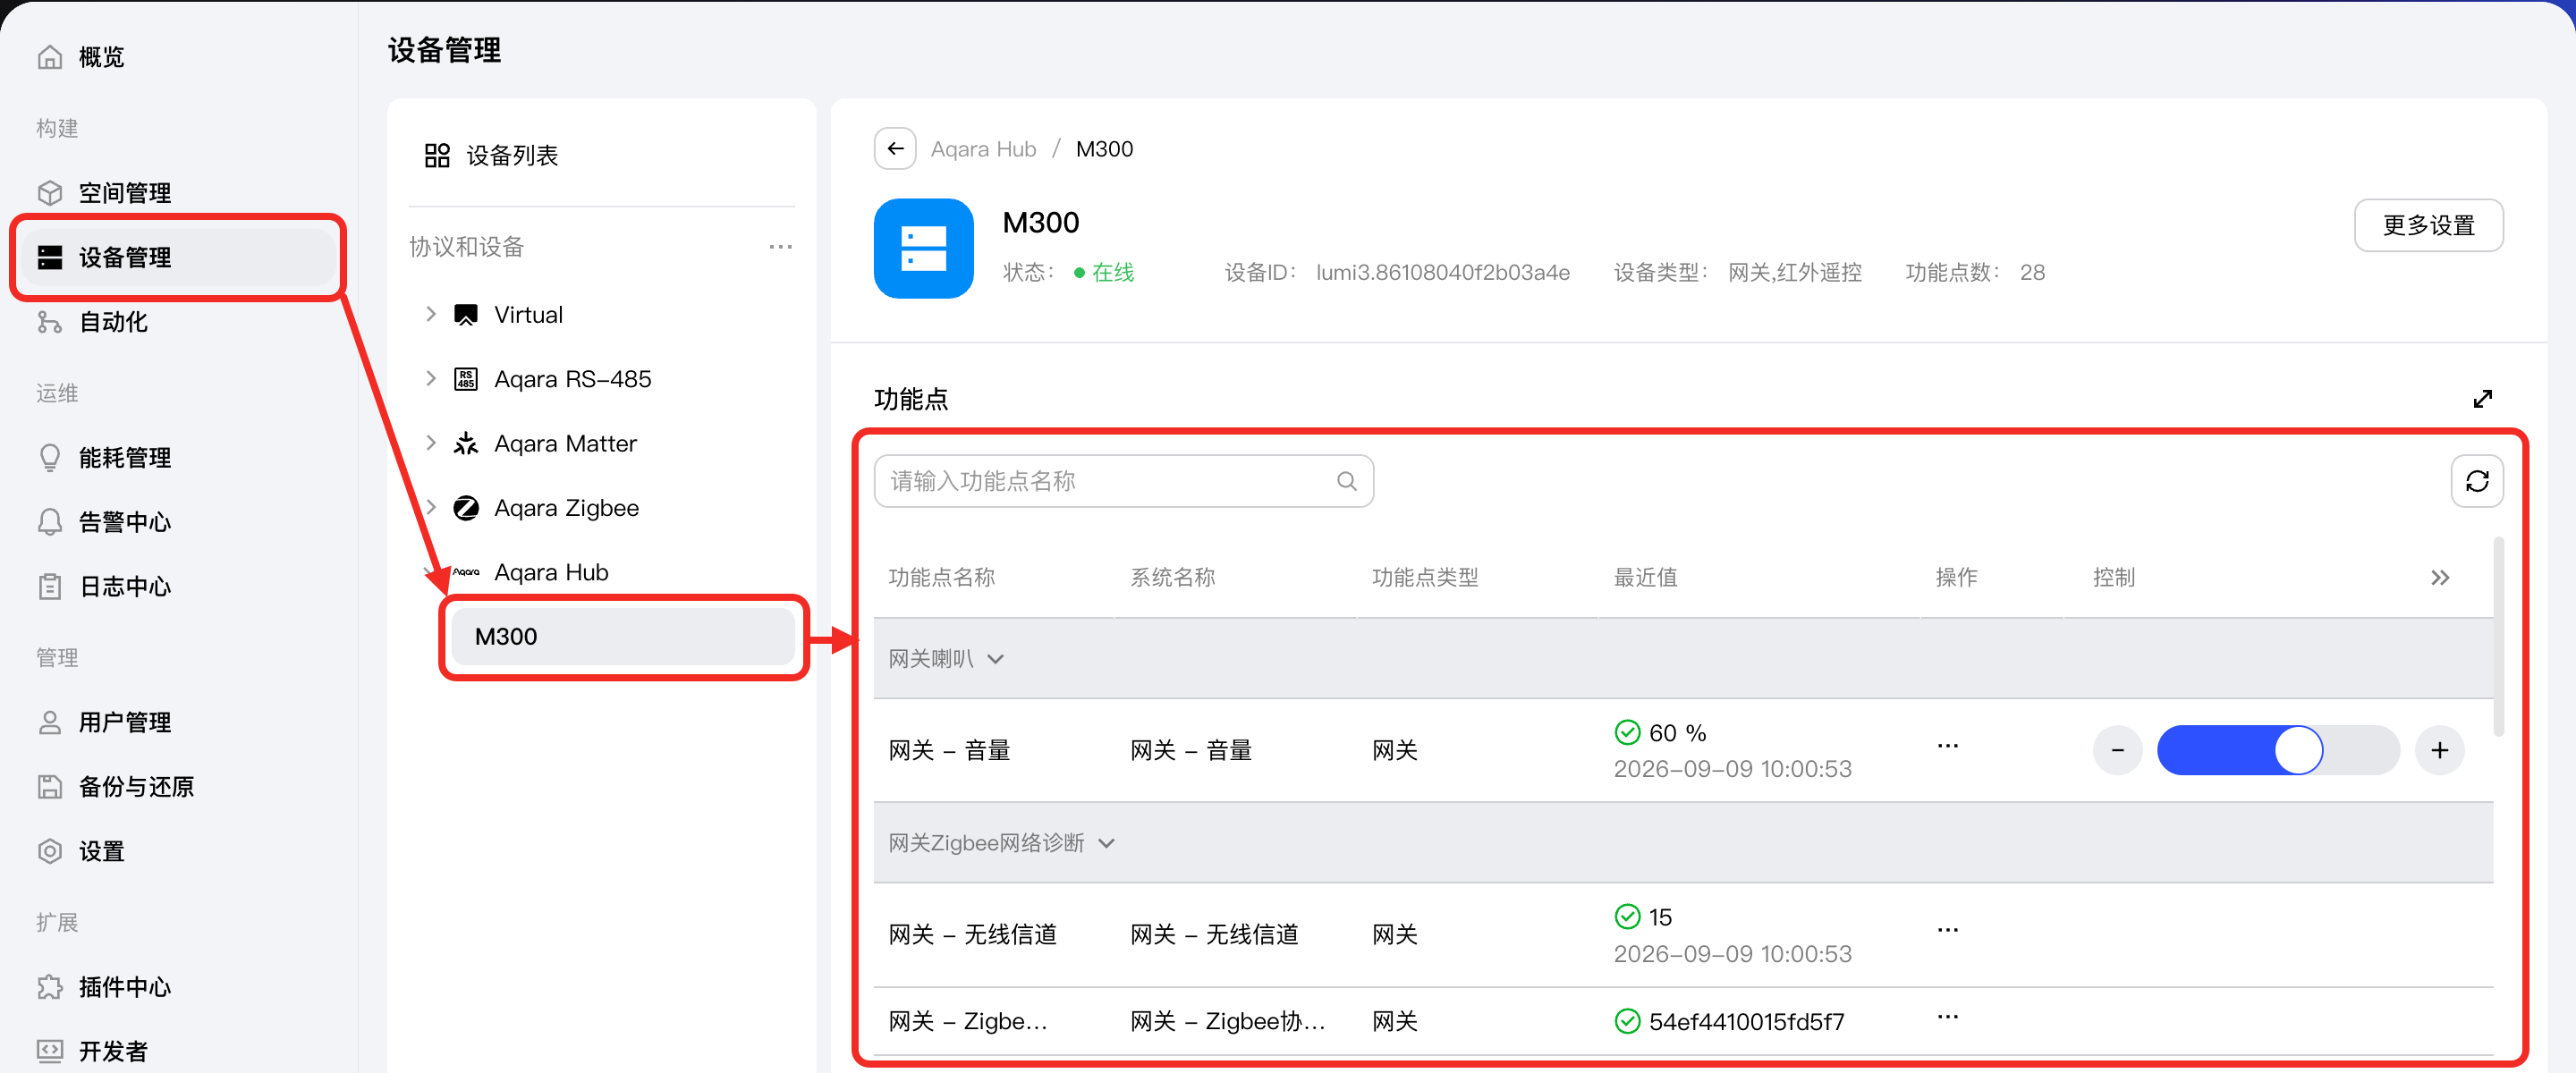Click the 告警中心 bell icon
The height and width of the screenshot is (1073, 2576).
[49, 522]
